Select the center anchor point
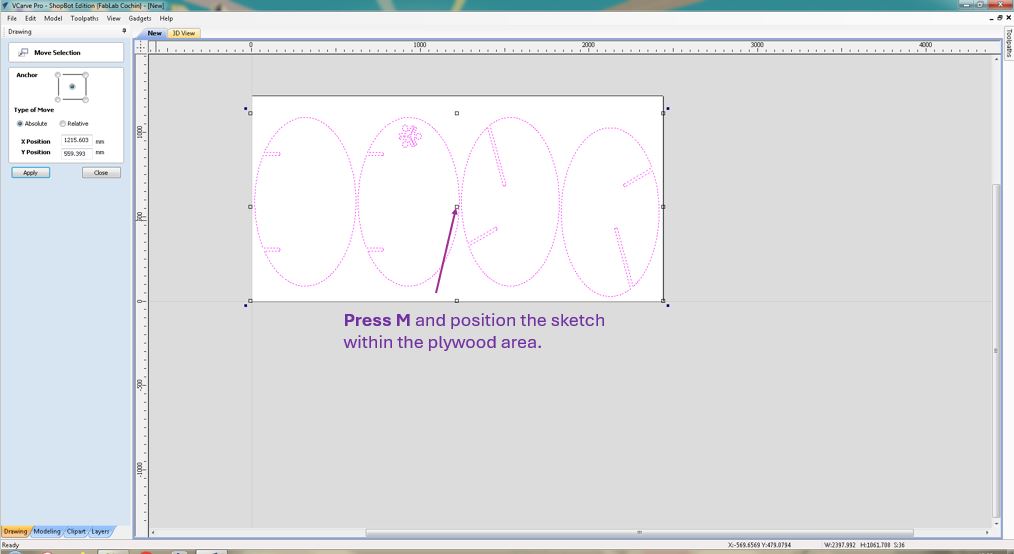 click(72, 87)
